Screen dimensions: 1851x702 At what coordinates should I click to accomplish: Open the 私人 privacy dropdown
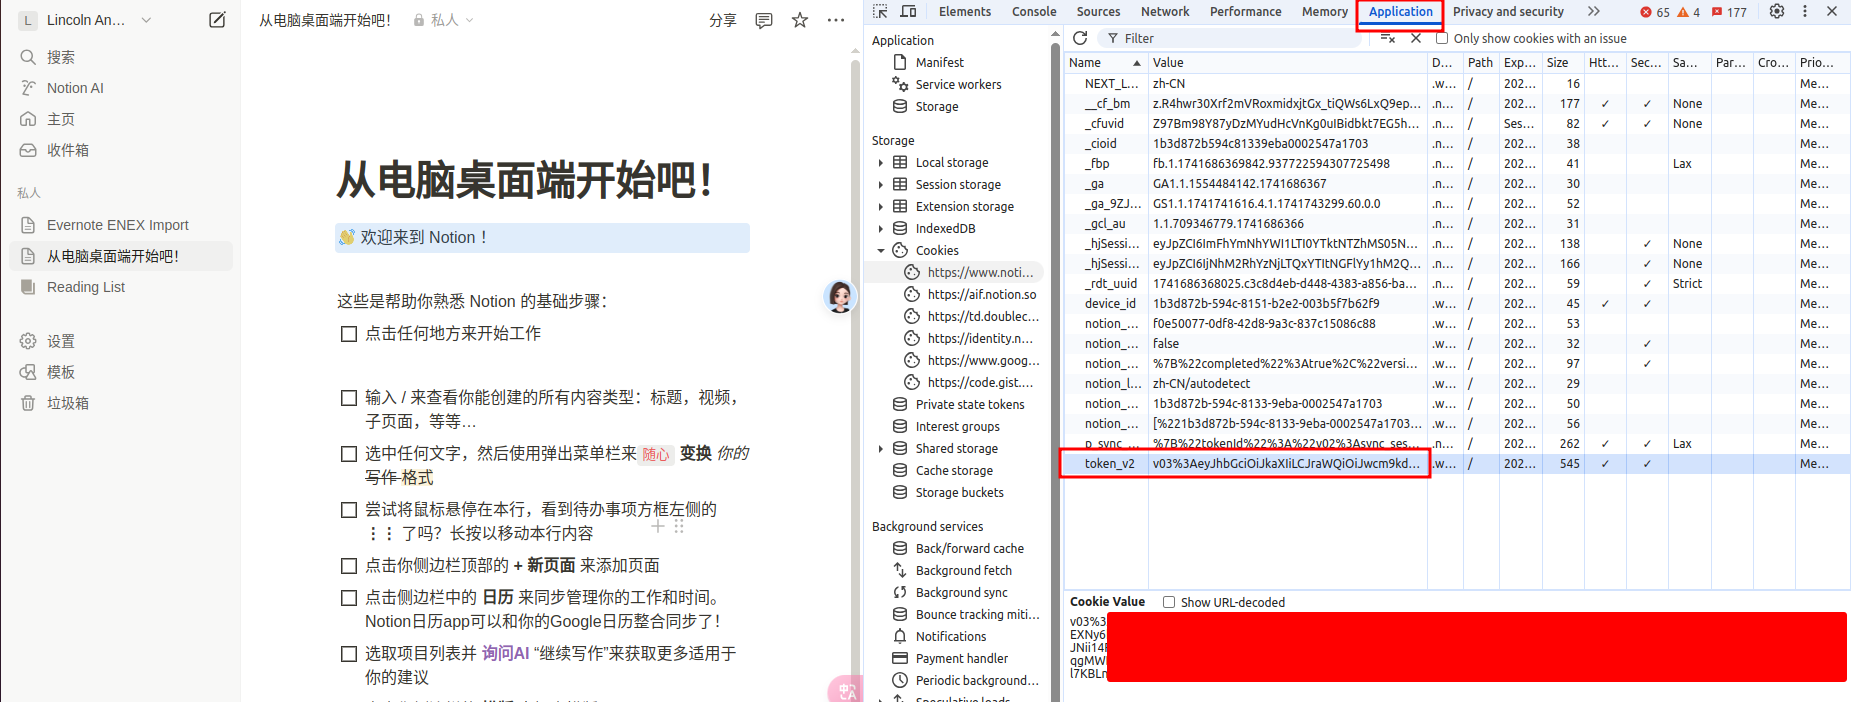coord(444,20)
